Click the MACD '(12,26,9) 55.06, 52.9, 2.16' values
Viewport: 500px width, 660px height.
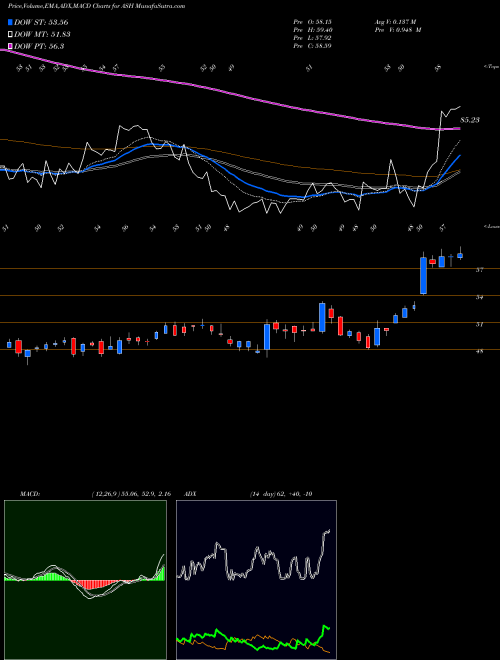tap(131, 494)
